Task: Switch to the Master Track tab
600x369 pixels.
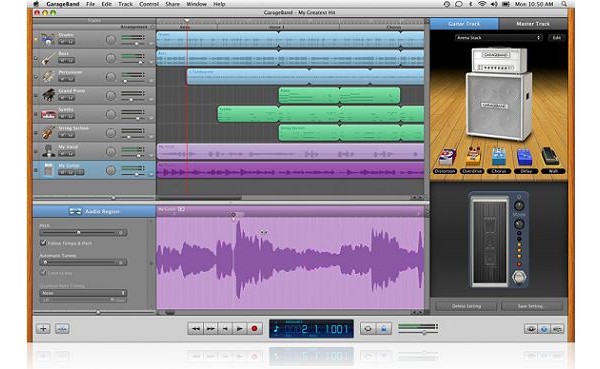Action: (533, 24)
